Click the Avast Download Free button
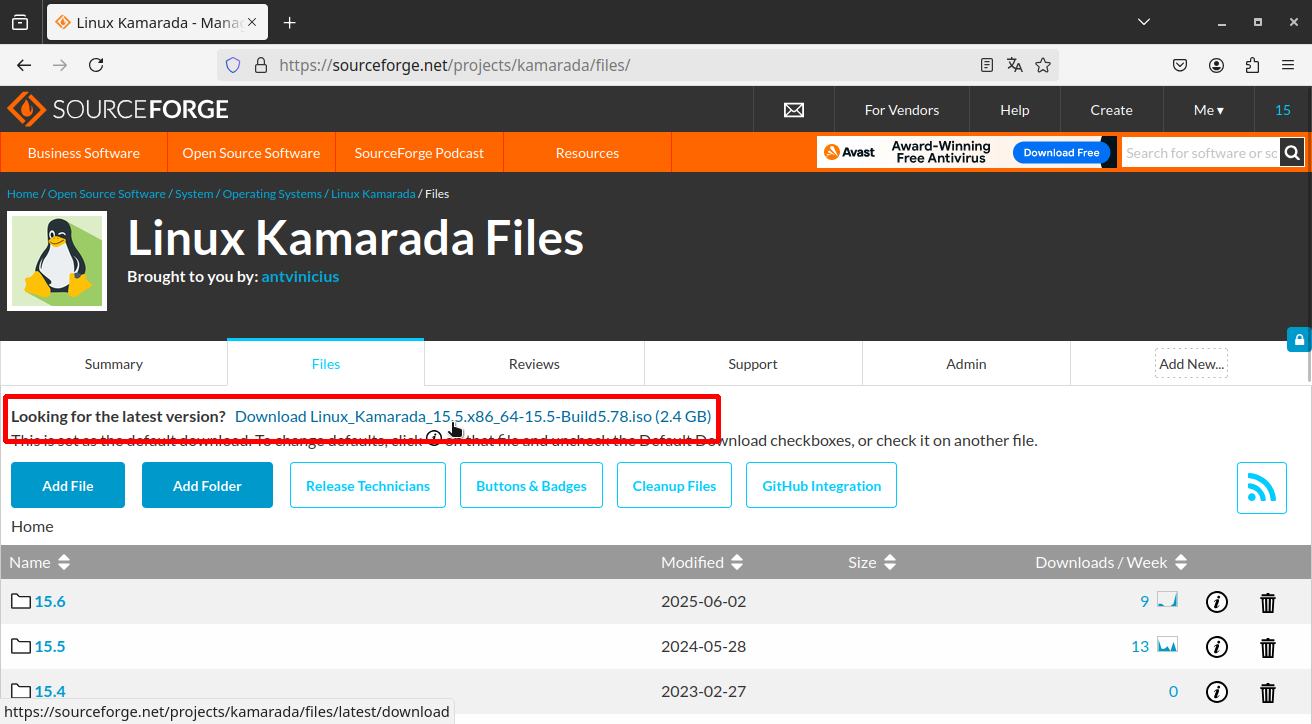Screen dimensions: 1312x724 [x=1061, y=153]
